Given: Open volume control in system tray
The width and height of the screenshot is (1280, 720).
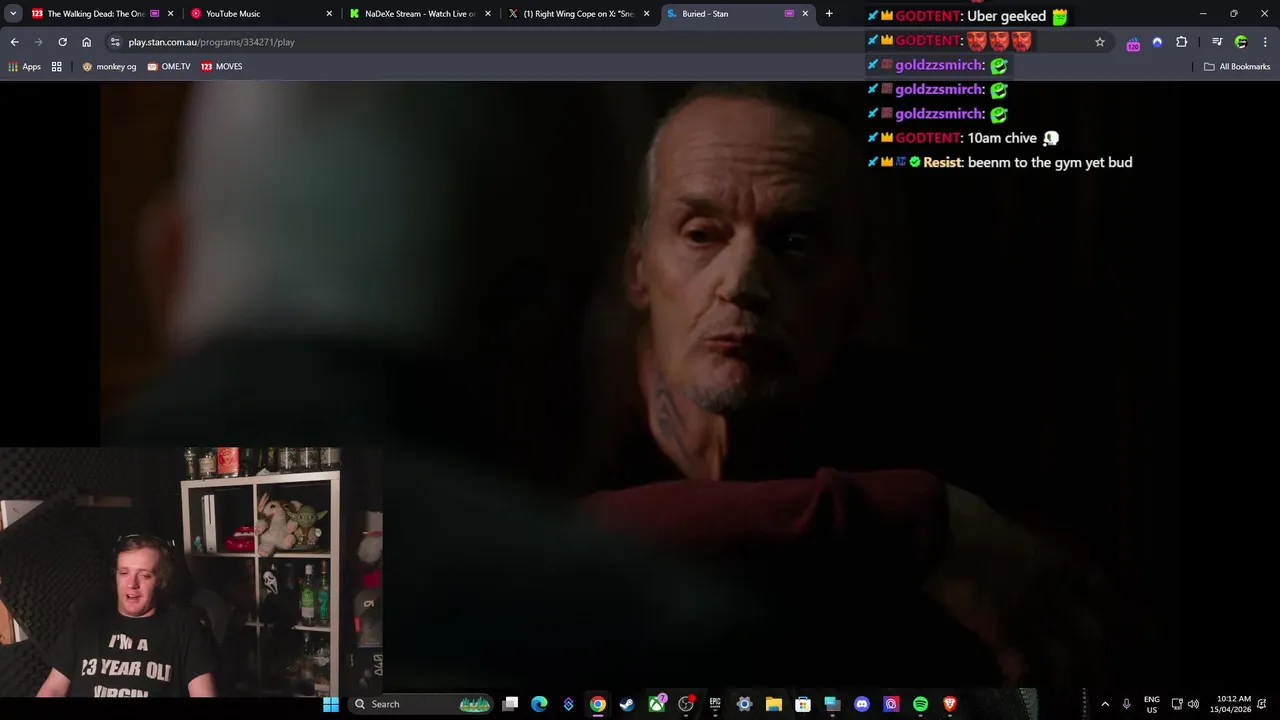Looking at the screenshot, I should pyautogui.click(x=1193, y=704).
